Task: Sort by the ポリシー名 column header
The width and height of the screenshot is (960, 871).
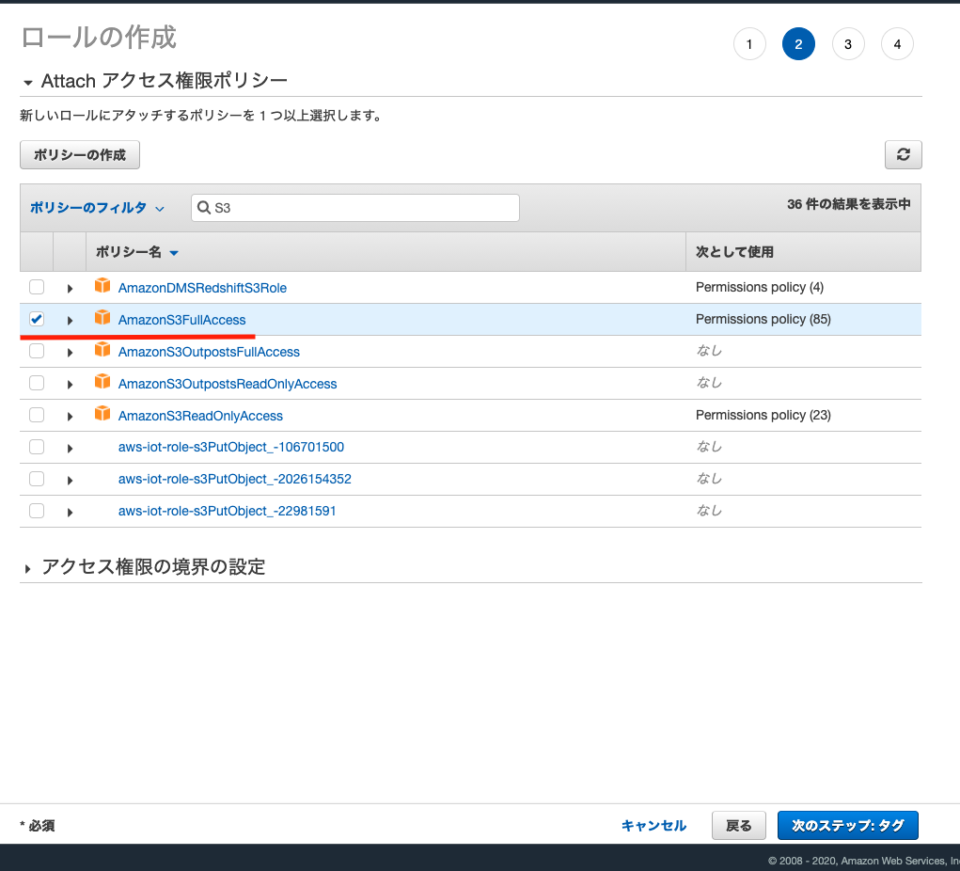Action: (x=137, y=252)
